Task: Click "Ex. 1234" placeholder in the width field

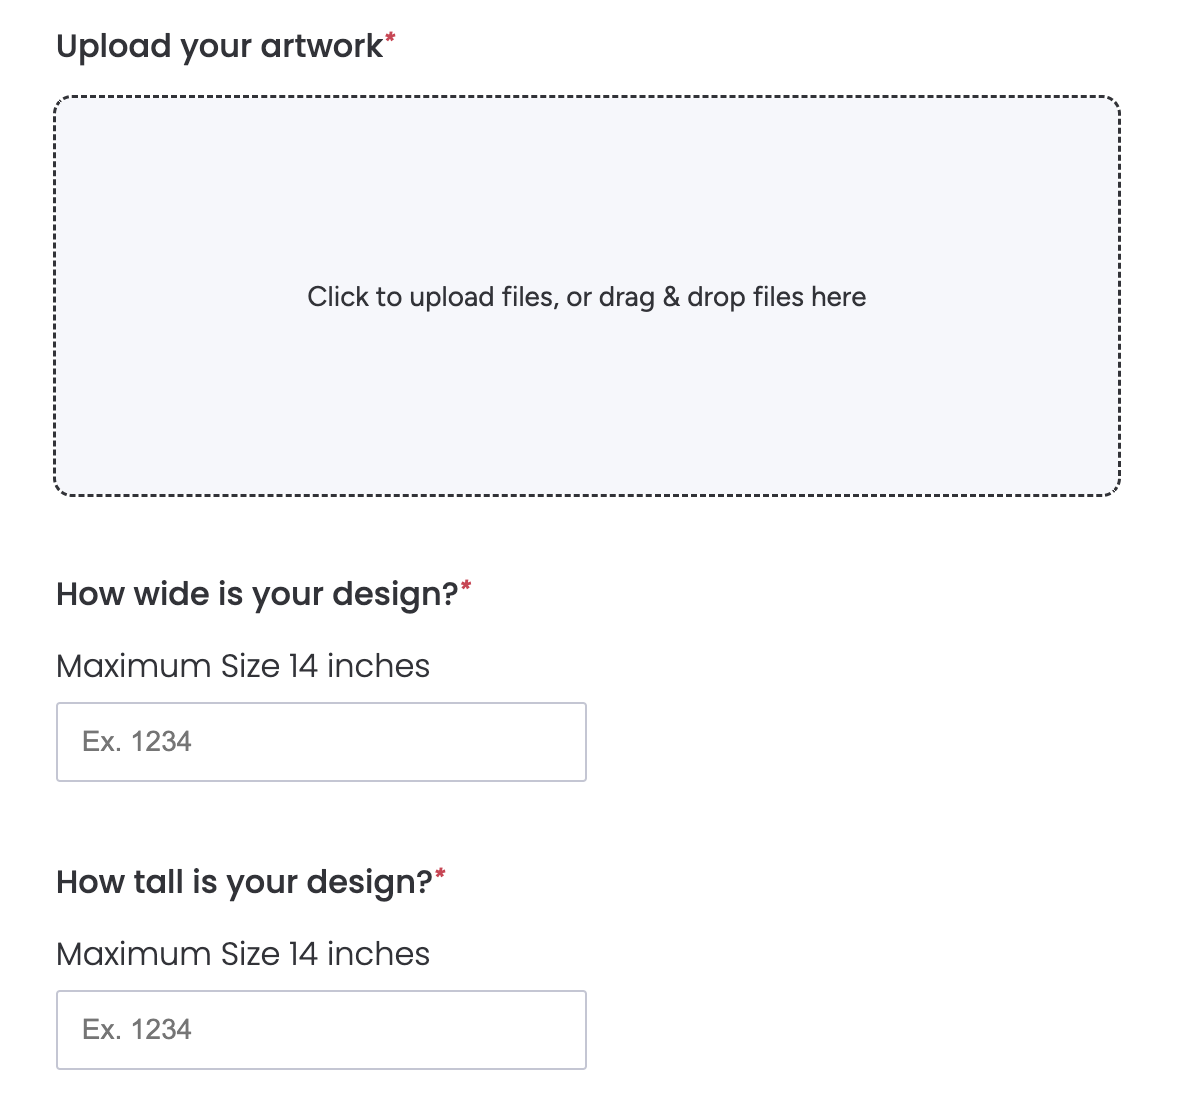Action: point(137,742)
